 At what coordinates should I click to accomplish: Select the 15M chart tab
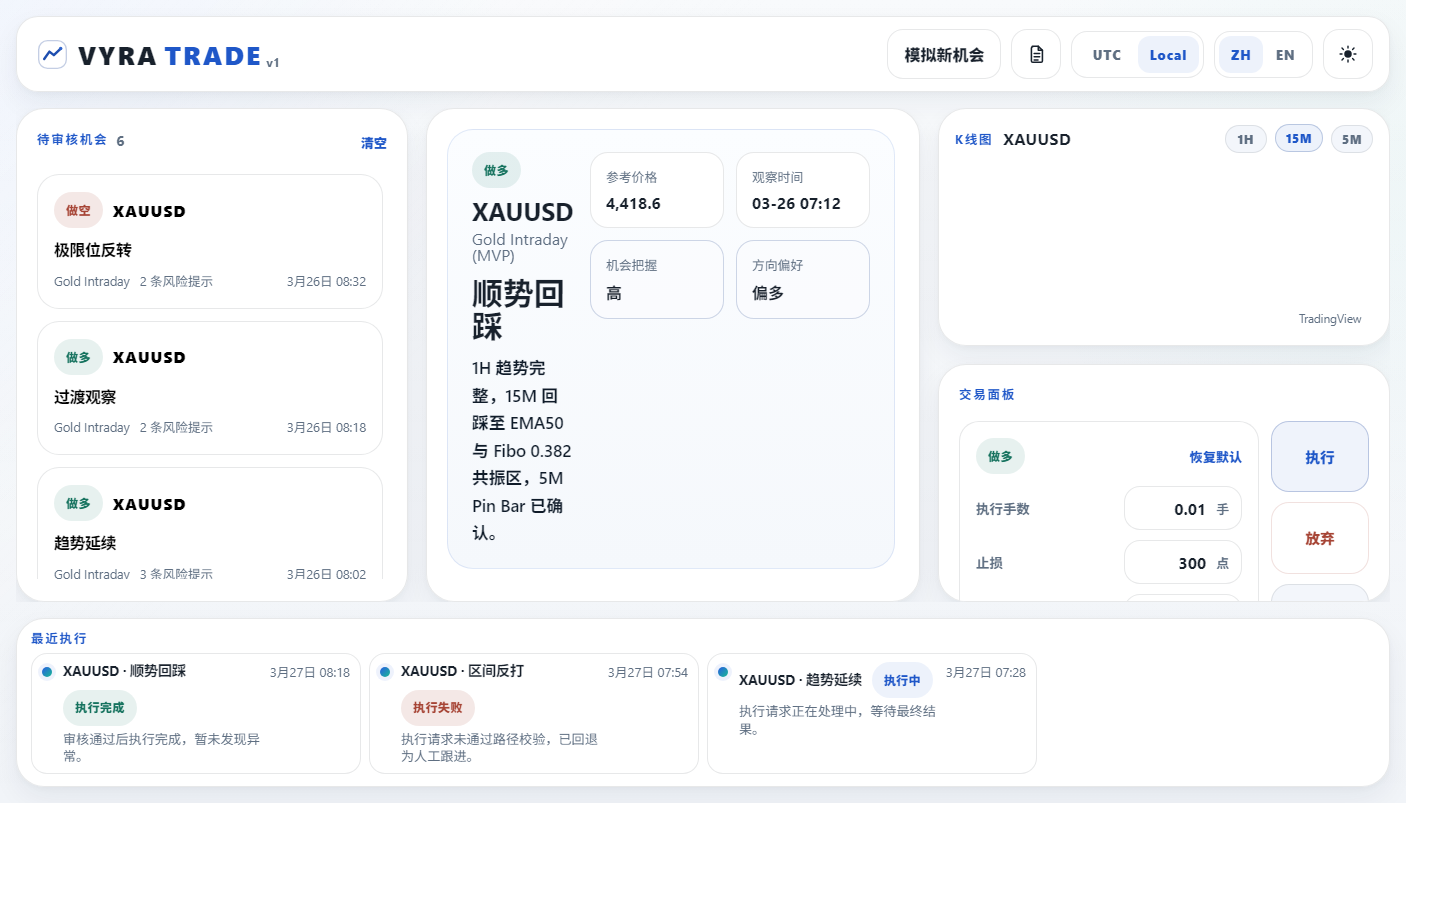(x=1298, y=139)
